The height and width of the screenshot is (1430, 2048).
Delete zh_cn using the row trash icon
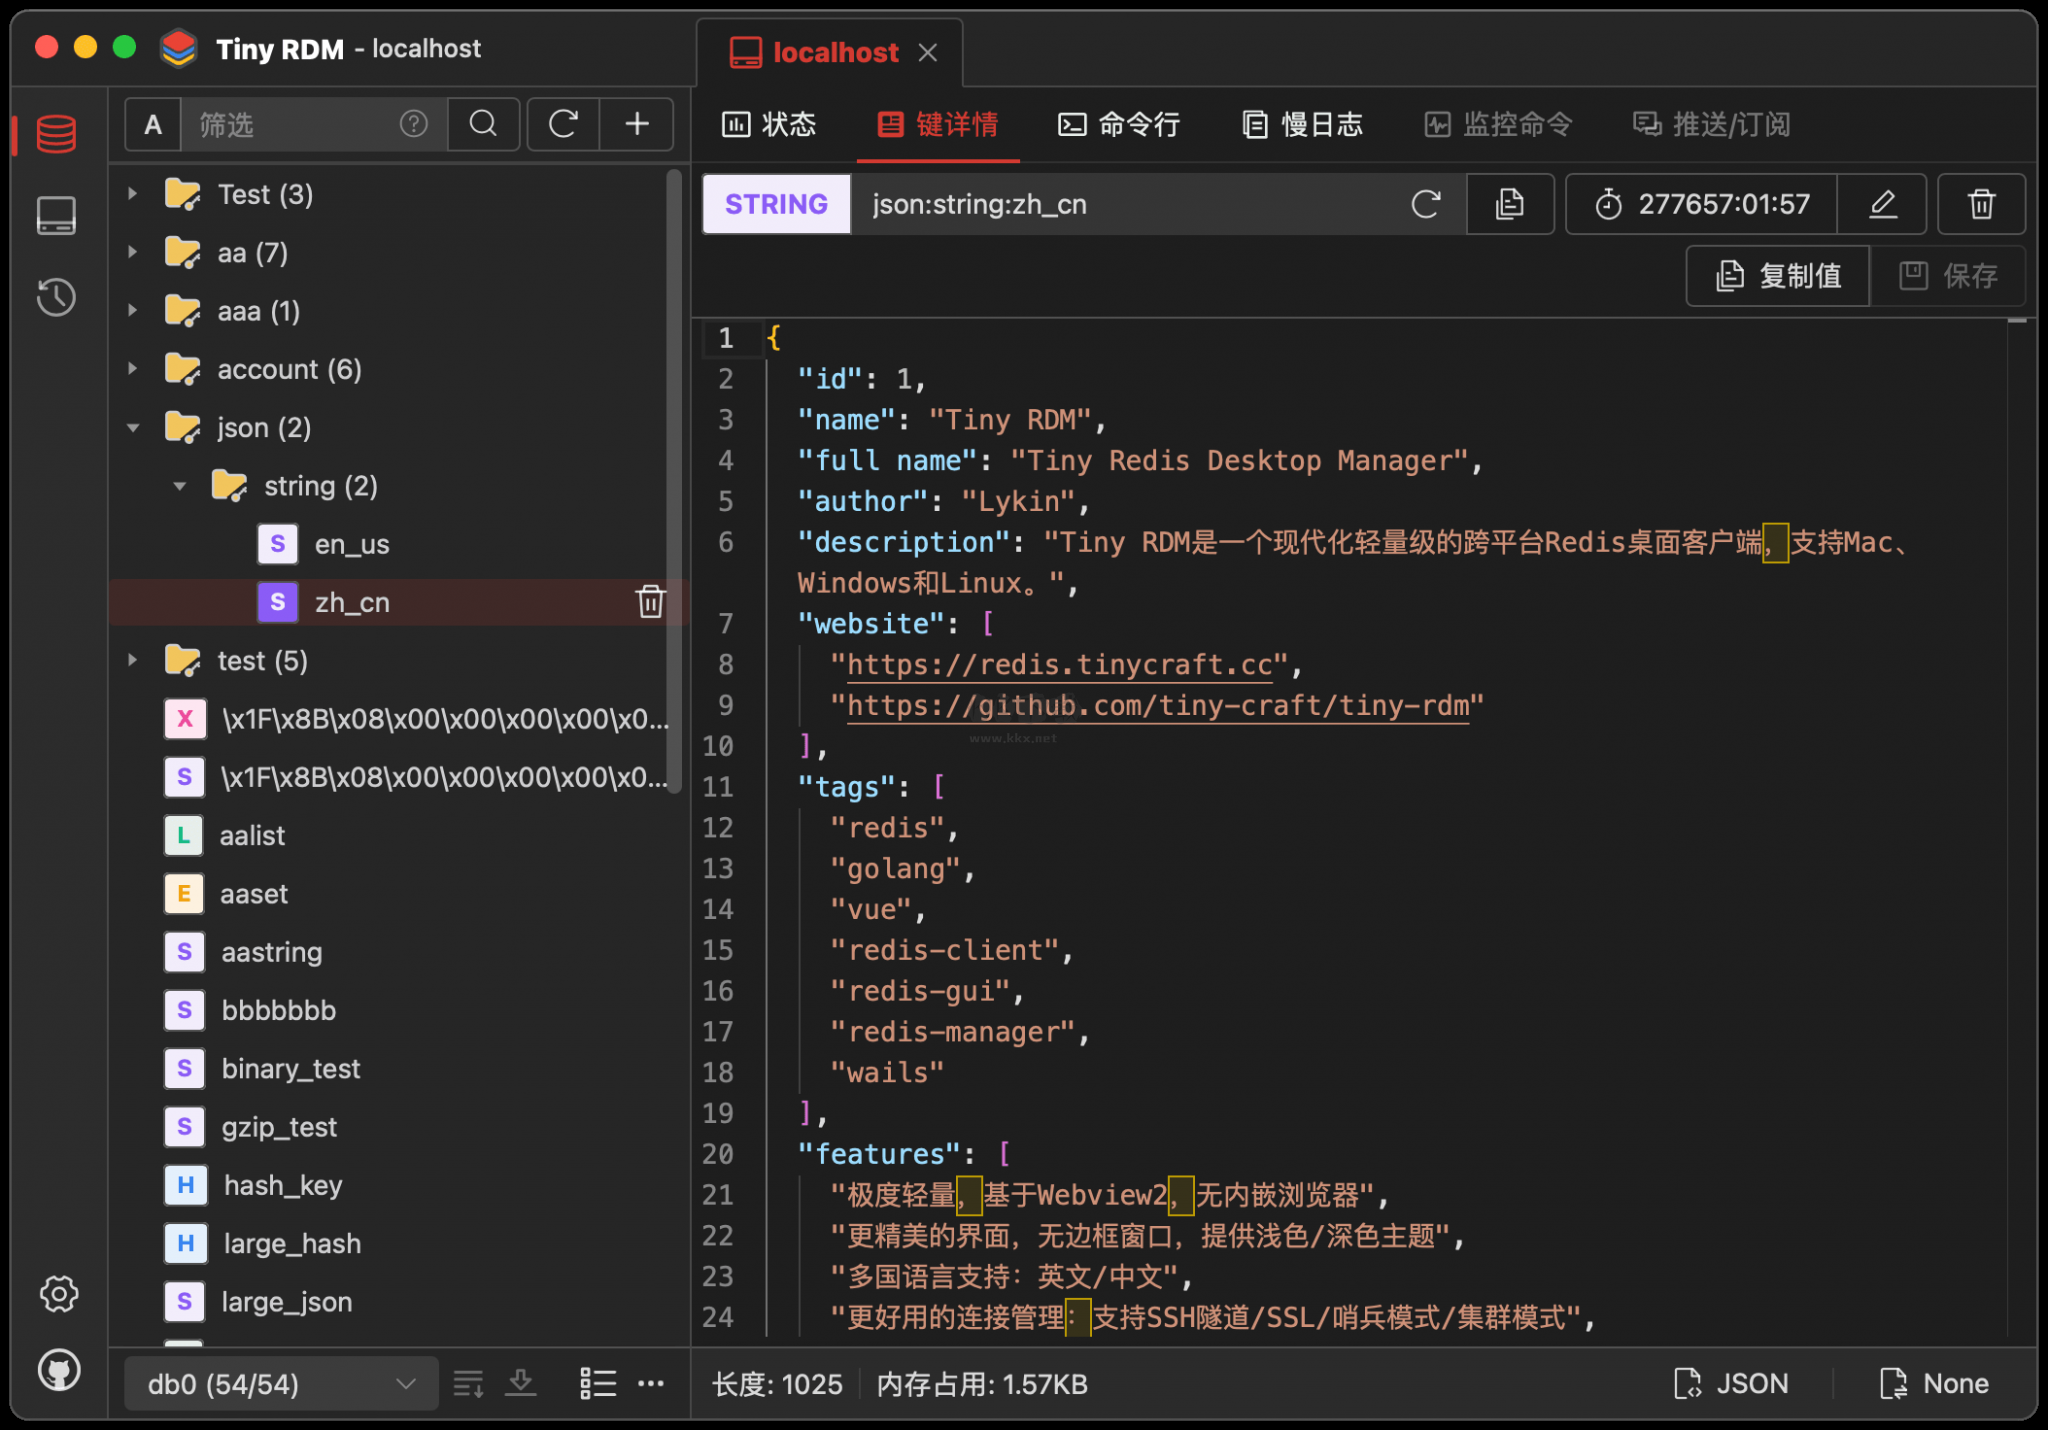click(650, 602)
